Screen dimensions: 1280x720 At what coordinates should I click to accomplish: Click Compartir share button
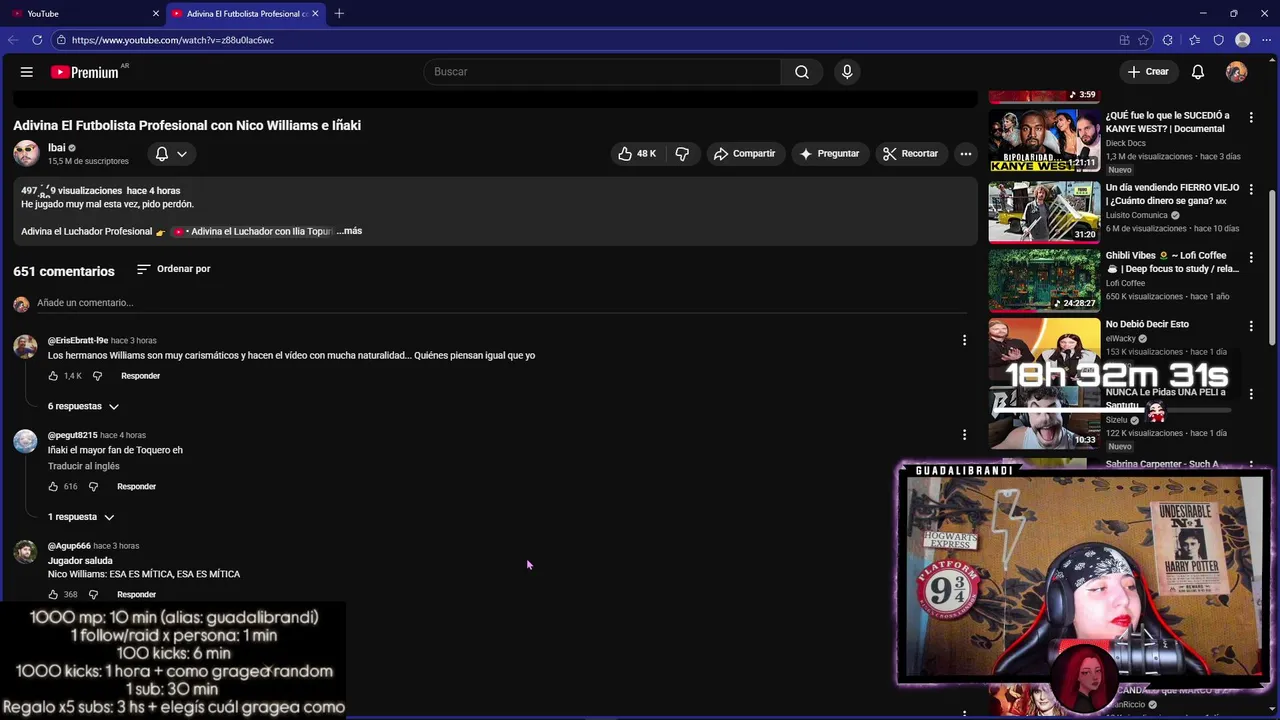pos(744,154)
